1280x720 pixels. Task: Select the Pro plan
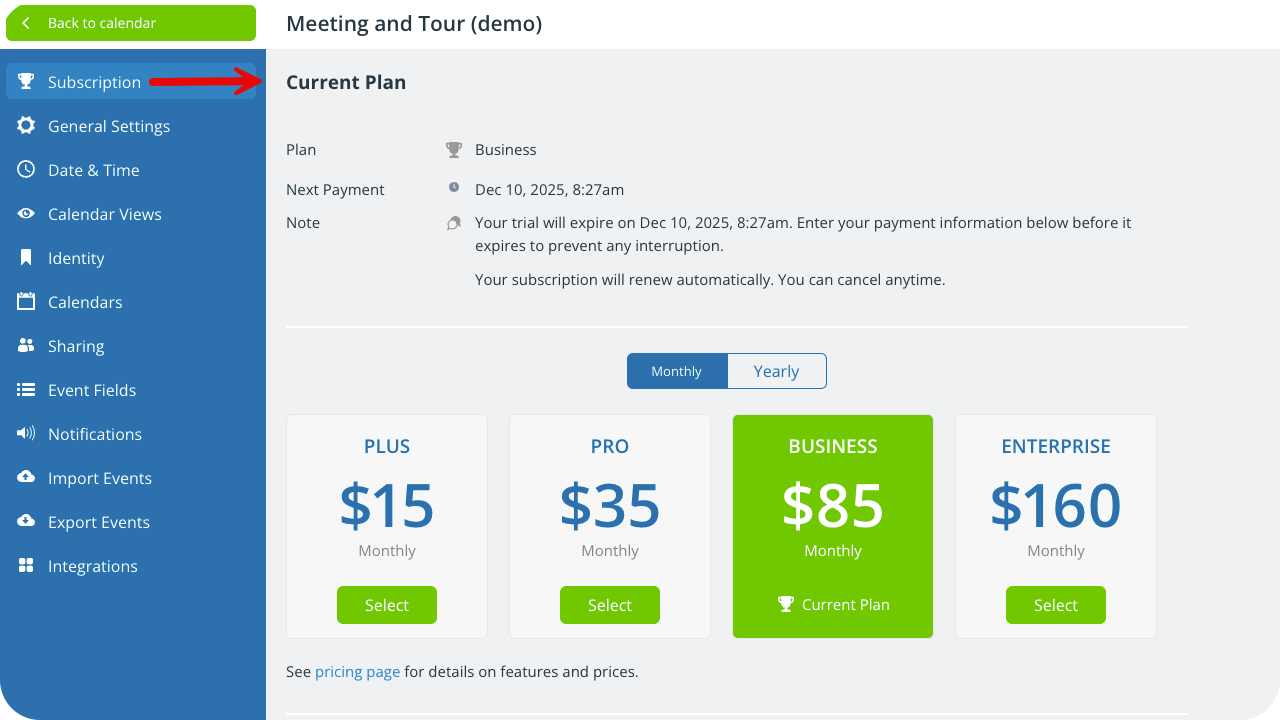pos(610,605)
